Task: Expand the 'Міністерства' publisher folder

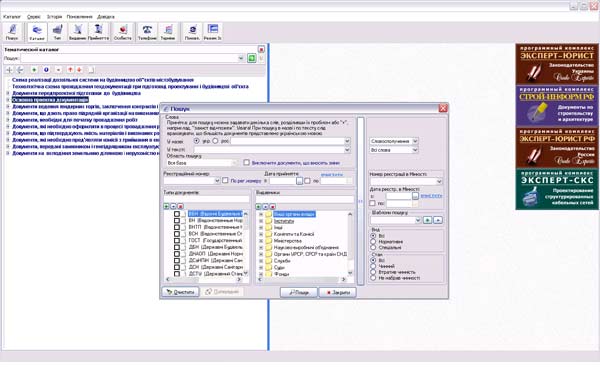Action: [261, 241]
